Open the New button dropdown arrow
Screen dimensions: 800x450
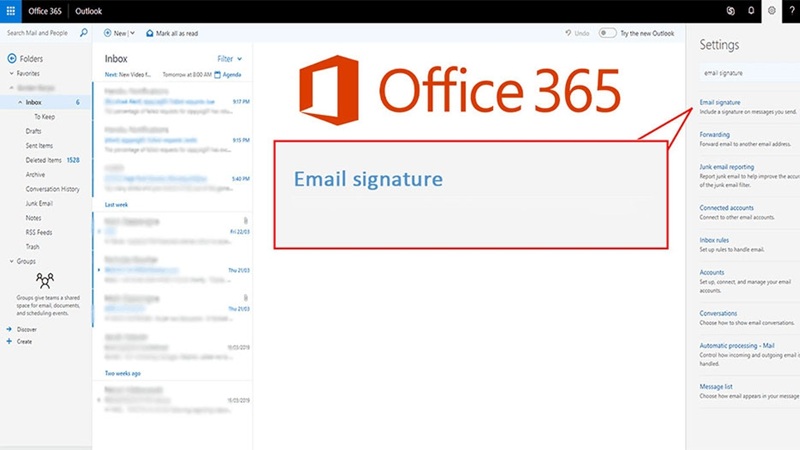click(x=132, y=33)
